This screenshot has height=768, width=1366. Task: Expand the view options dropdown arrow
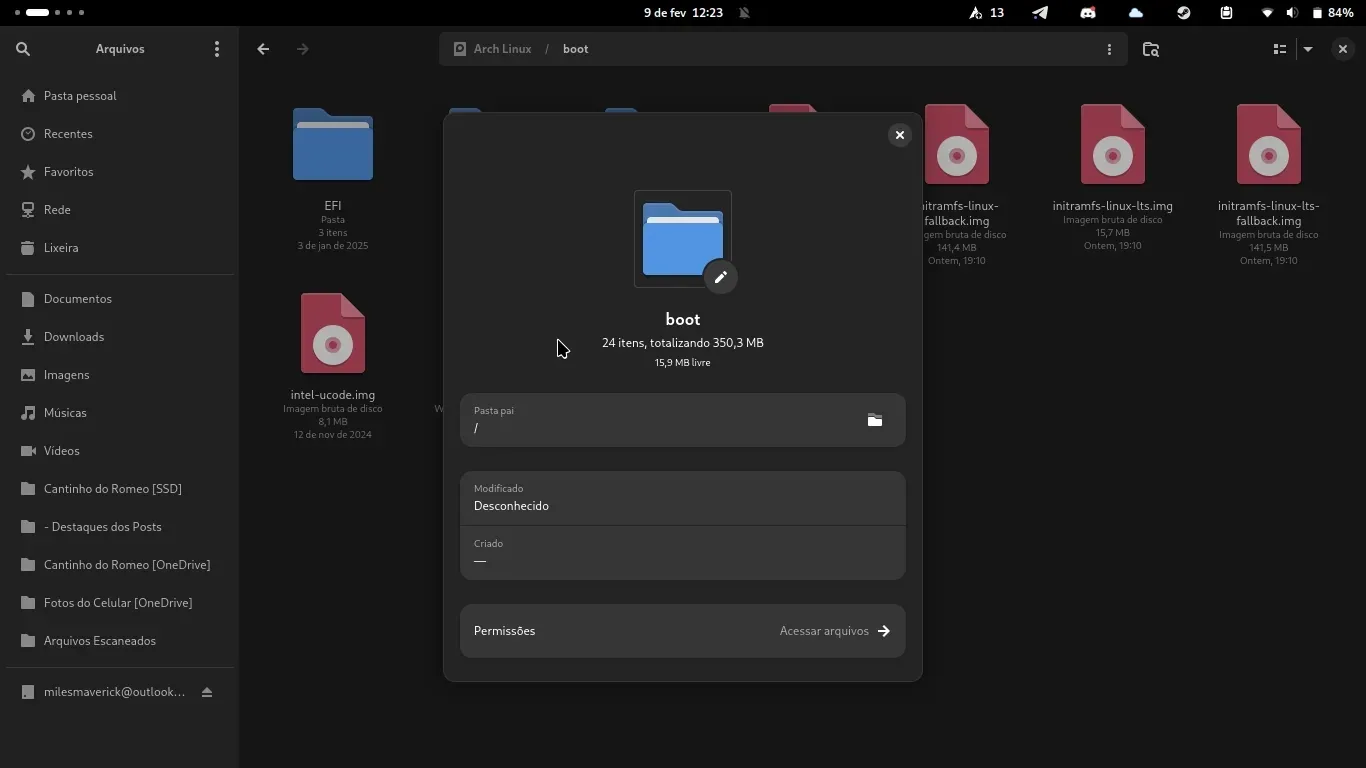(1308, 49)
